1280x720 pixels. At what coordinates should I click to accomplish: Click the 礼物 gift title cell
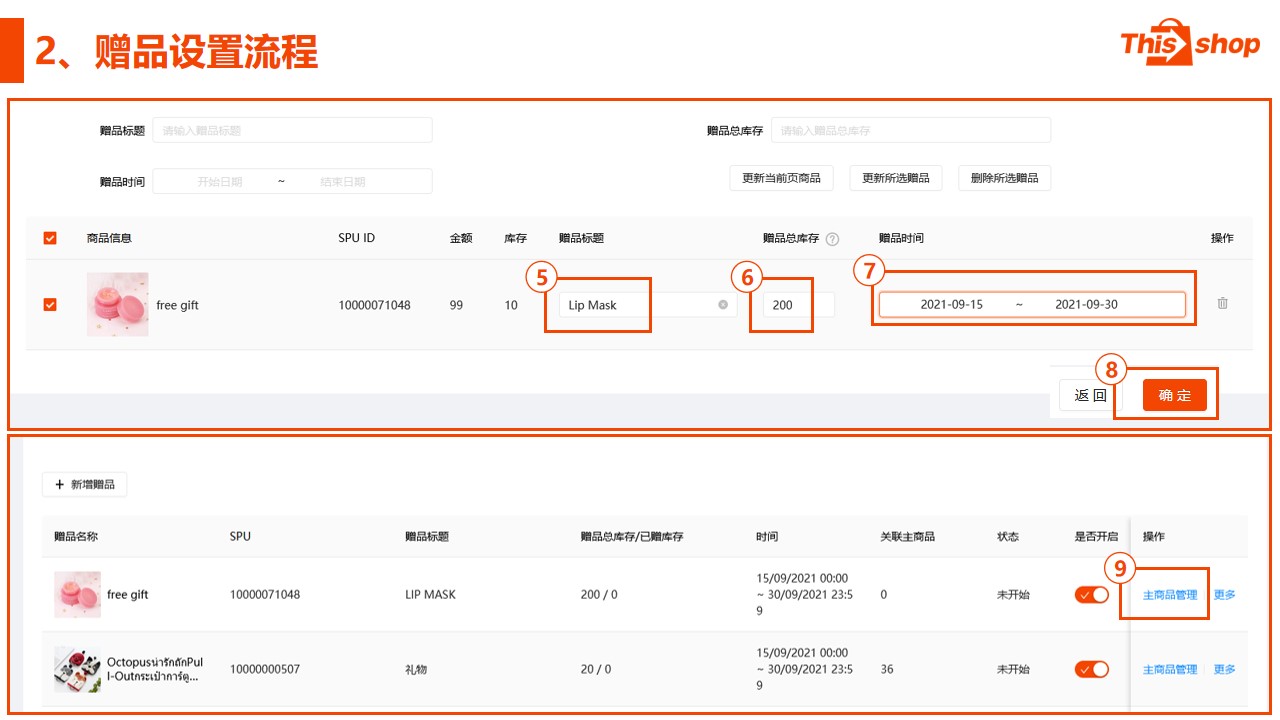(x=416, y=669)
